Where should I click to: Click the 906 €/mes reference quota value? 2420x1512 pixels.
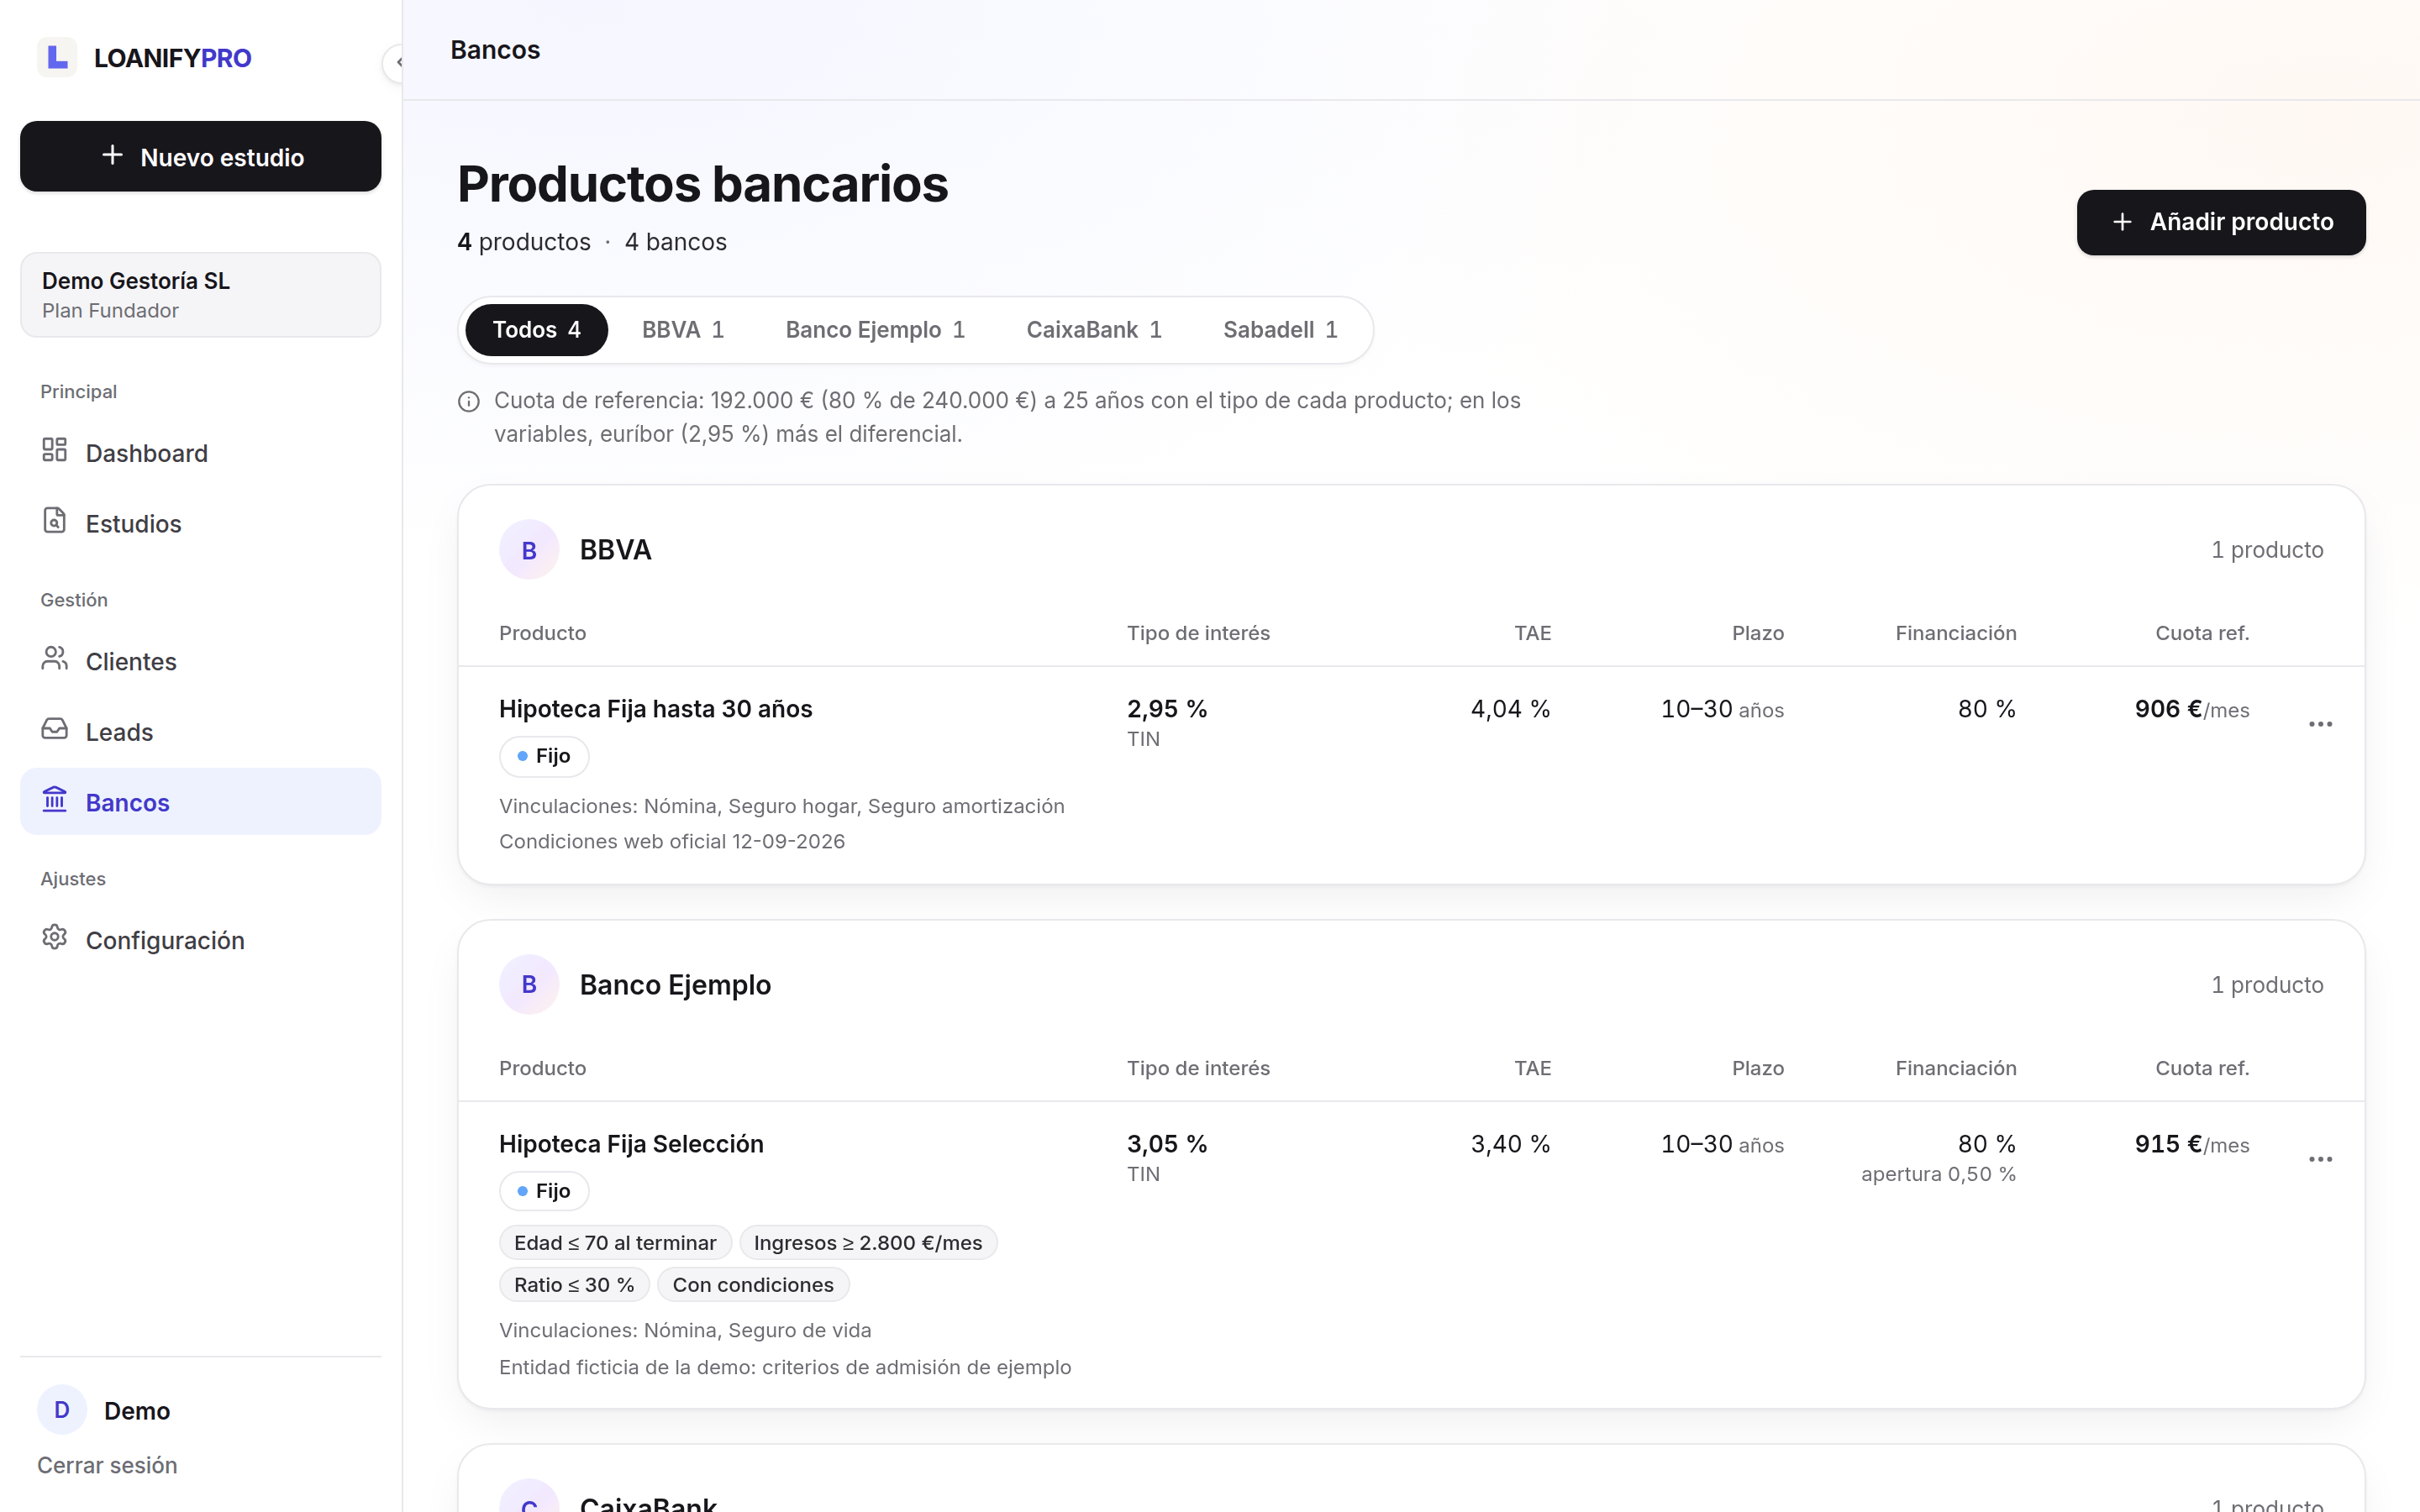click(x=2192, y=709)
